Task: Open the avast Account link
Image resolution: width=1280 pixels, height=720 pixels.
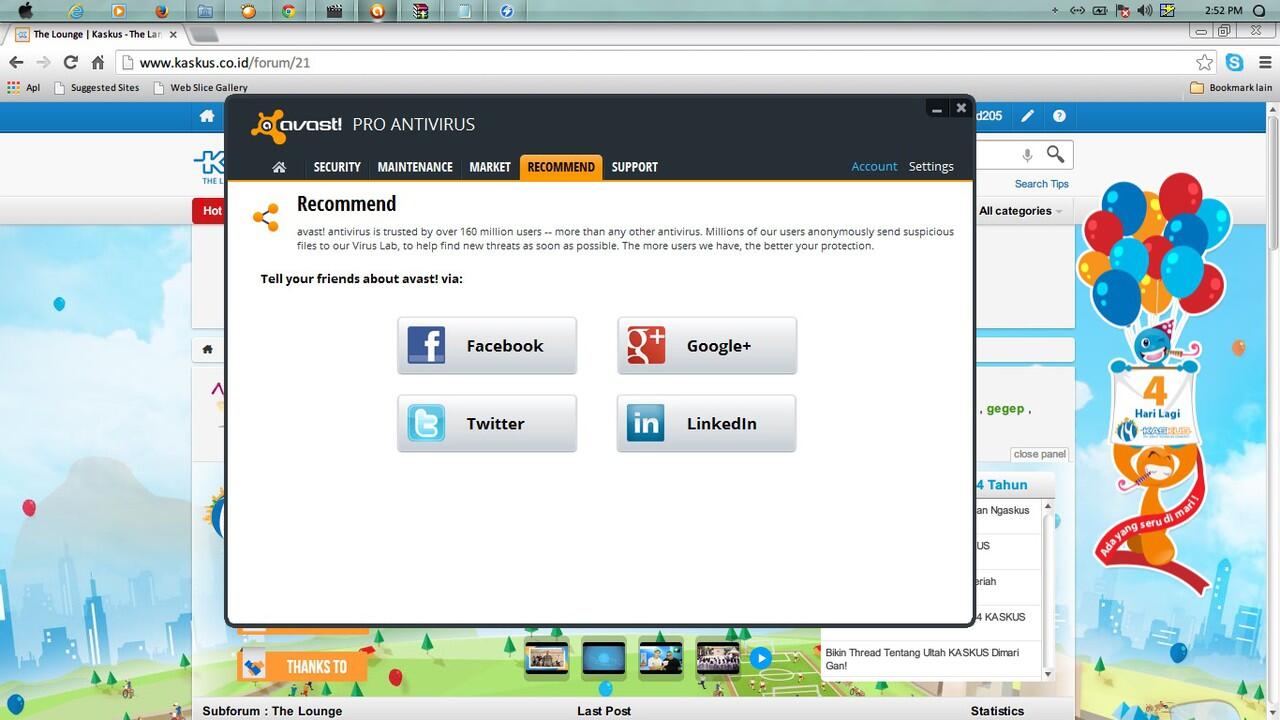Action: tap(874, 167)
